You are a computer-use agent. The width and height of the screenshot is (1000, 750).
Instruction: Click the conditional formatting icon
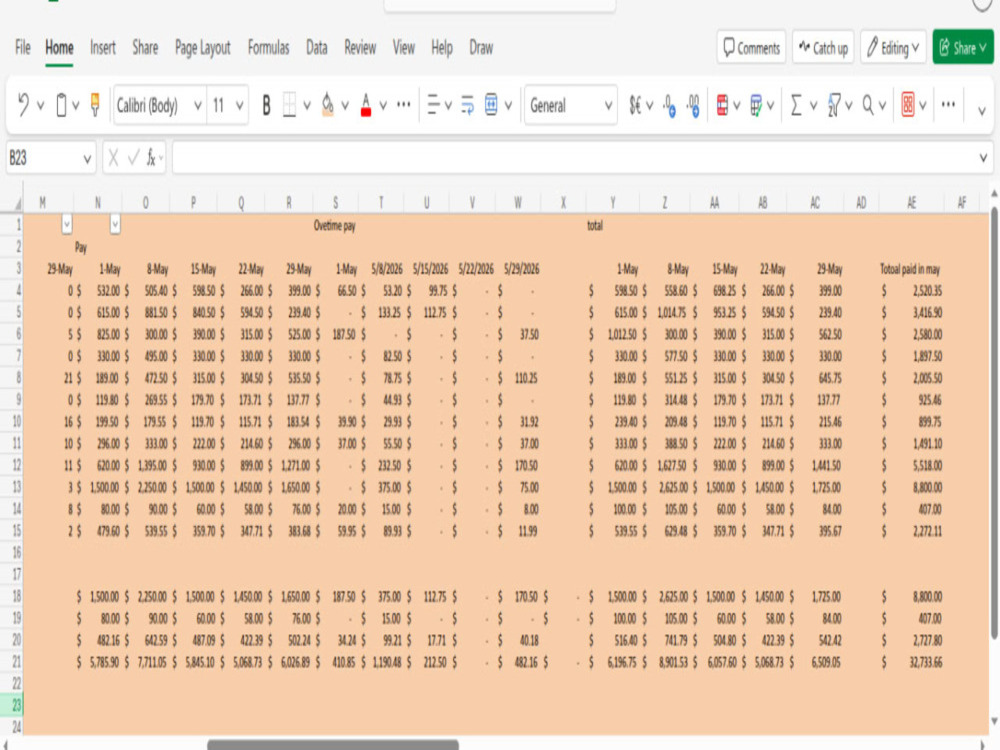722,105
